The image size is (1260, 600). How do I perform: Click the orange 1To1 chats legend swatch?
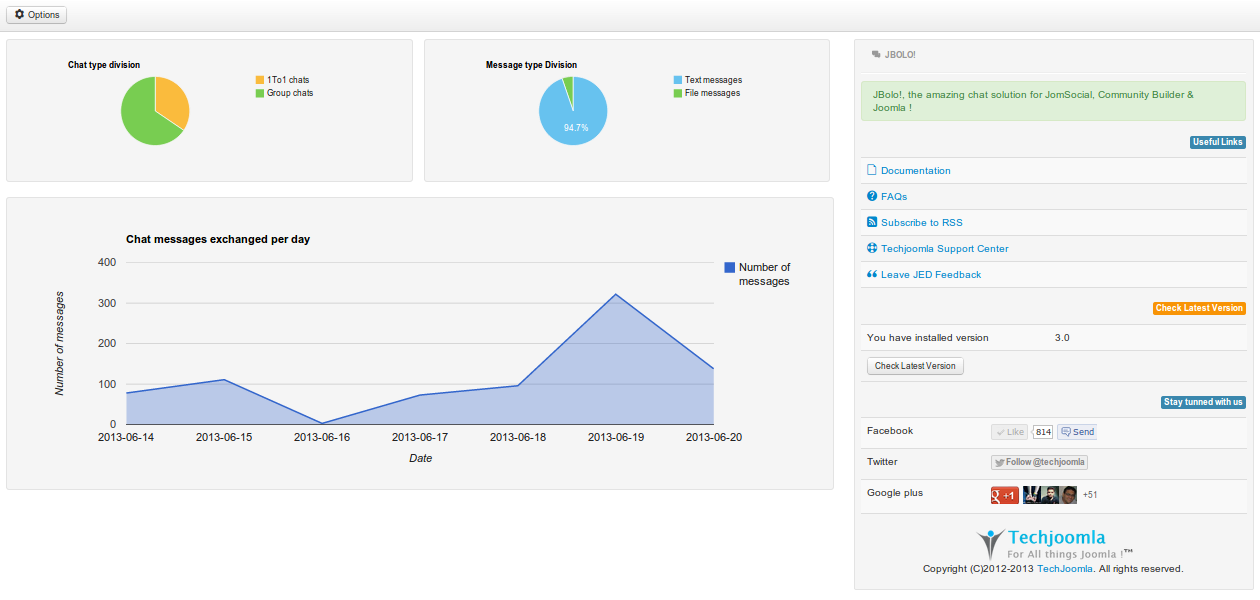point(260,80)
